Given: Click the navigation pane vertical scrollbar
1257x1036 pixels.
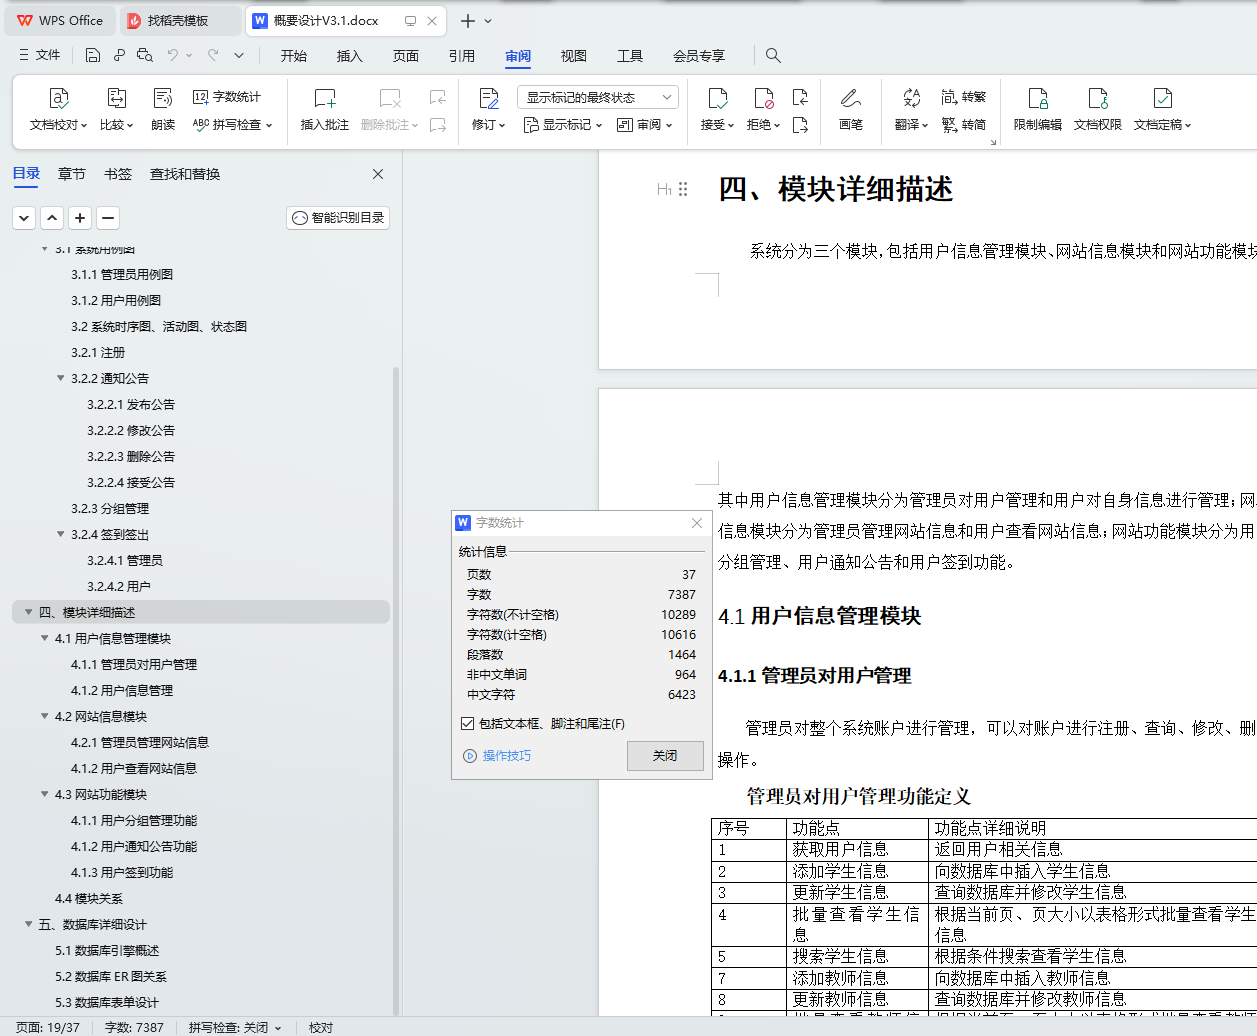Looking at the screenshot, I should point(396,690).
